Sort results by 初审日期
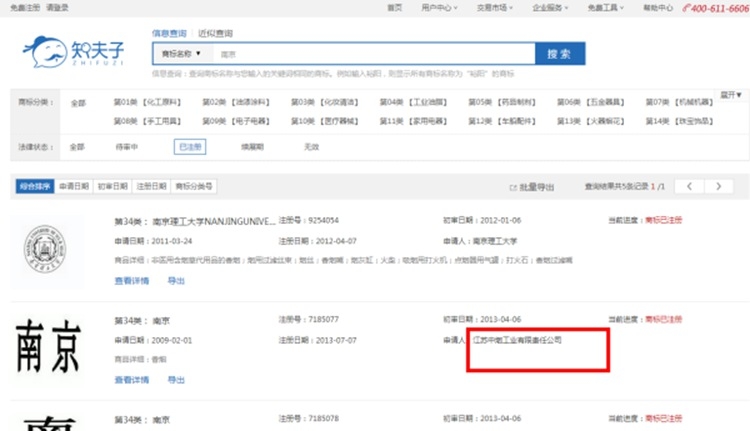This screenshot has height=431, width=750. 112,186
